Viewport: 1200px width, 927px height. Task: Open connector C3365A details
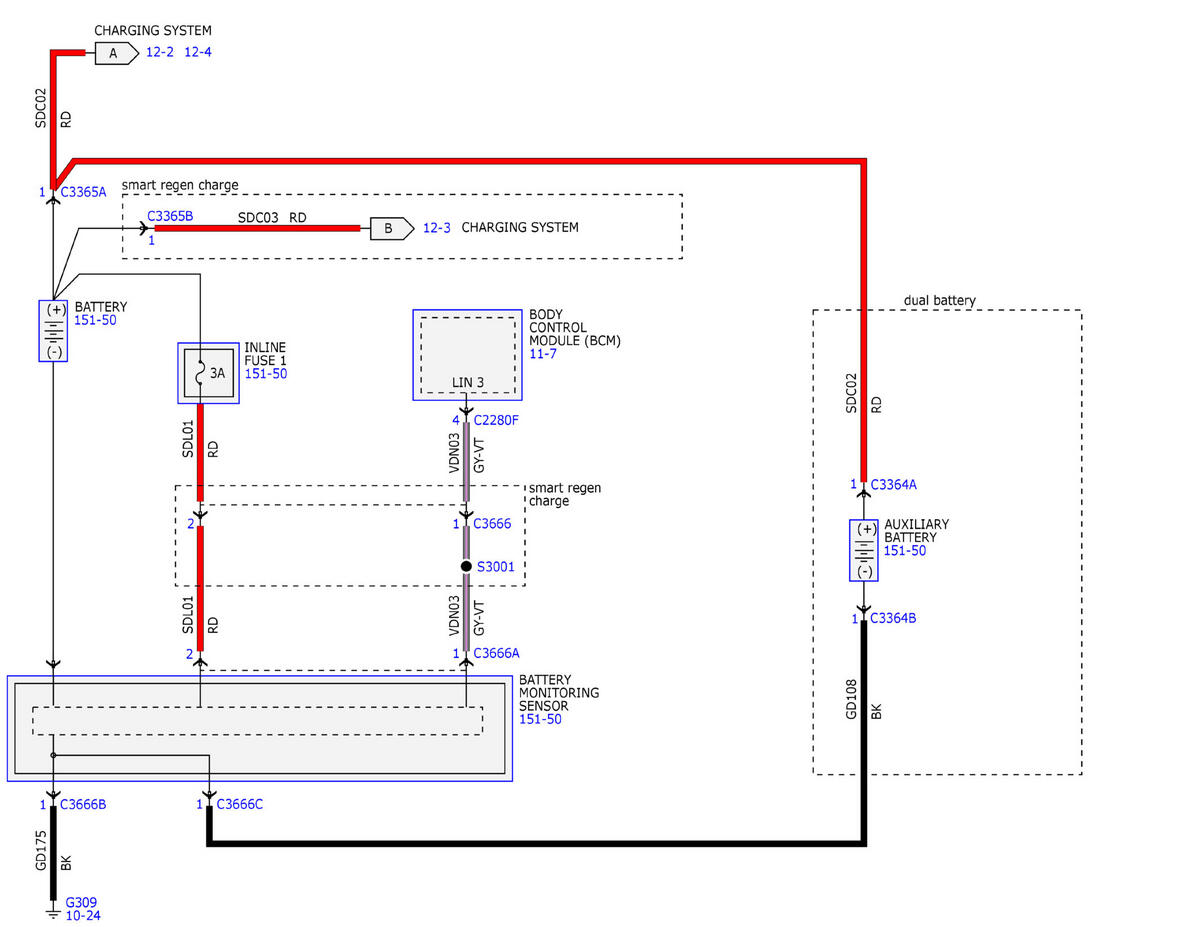coord(83,192)
